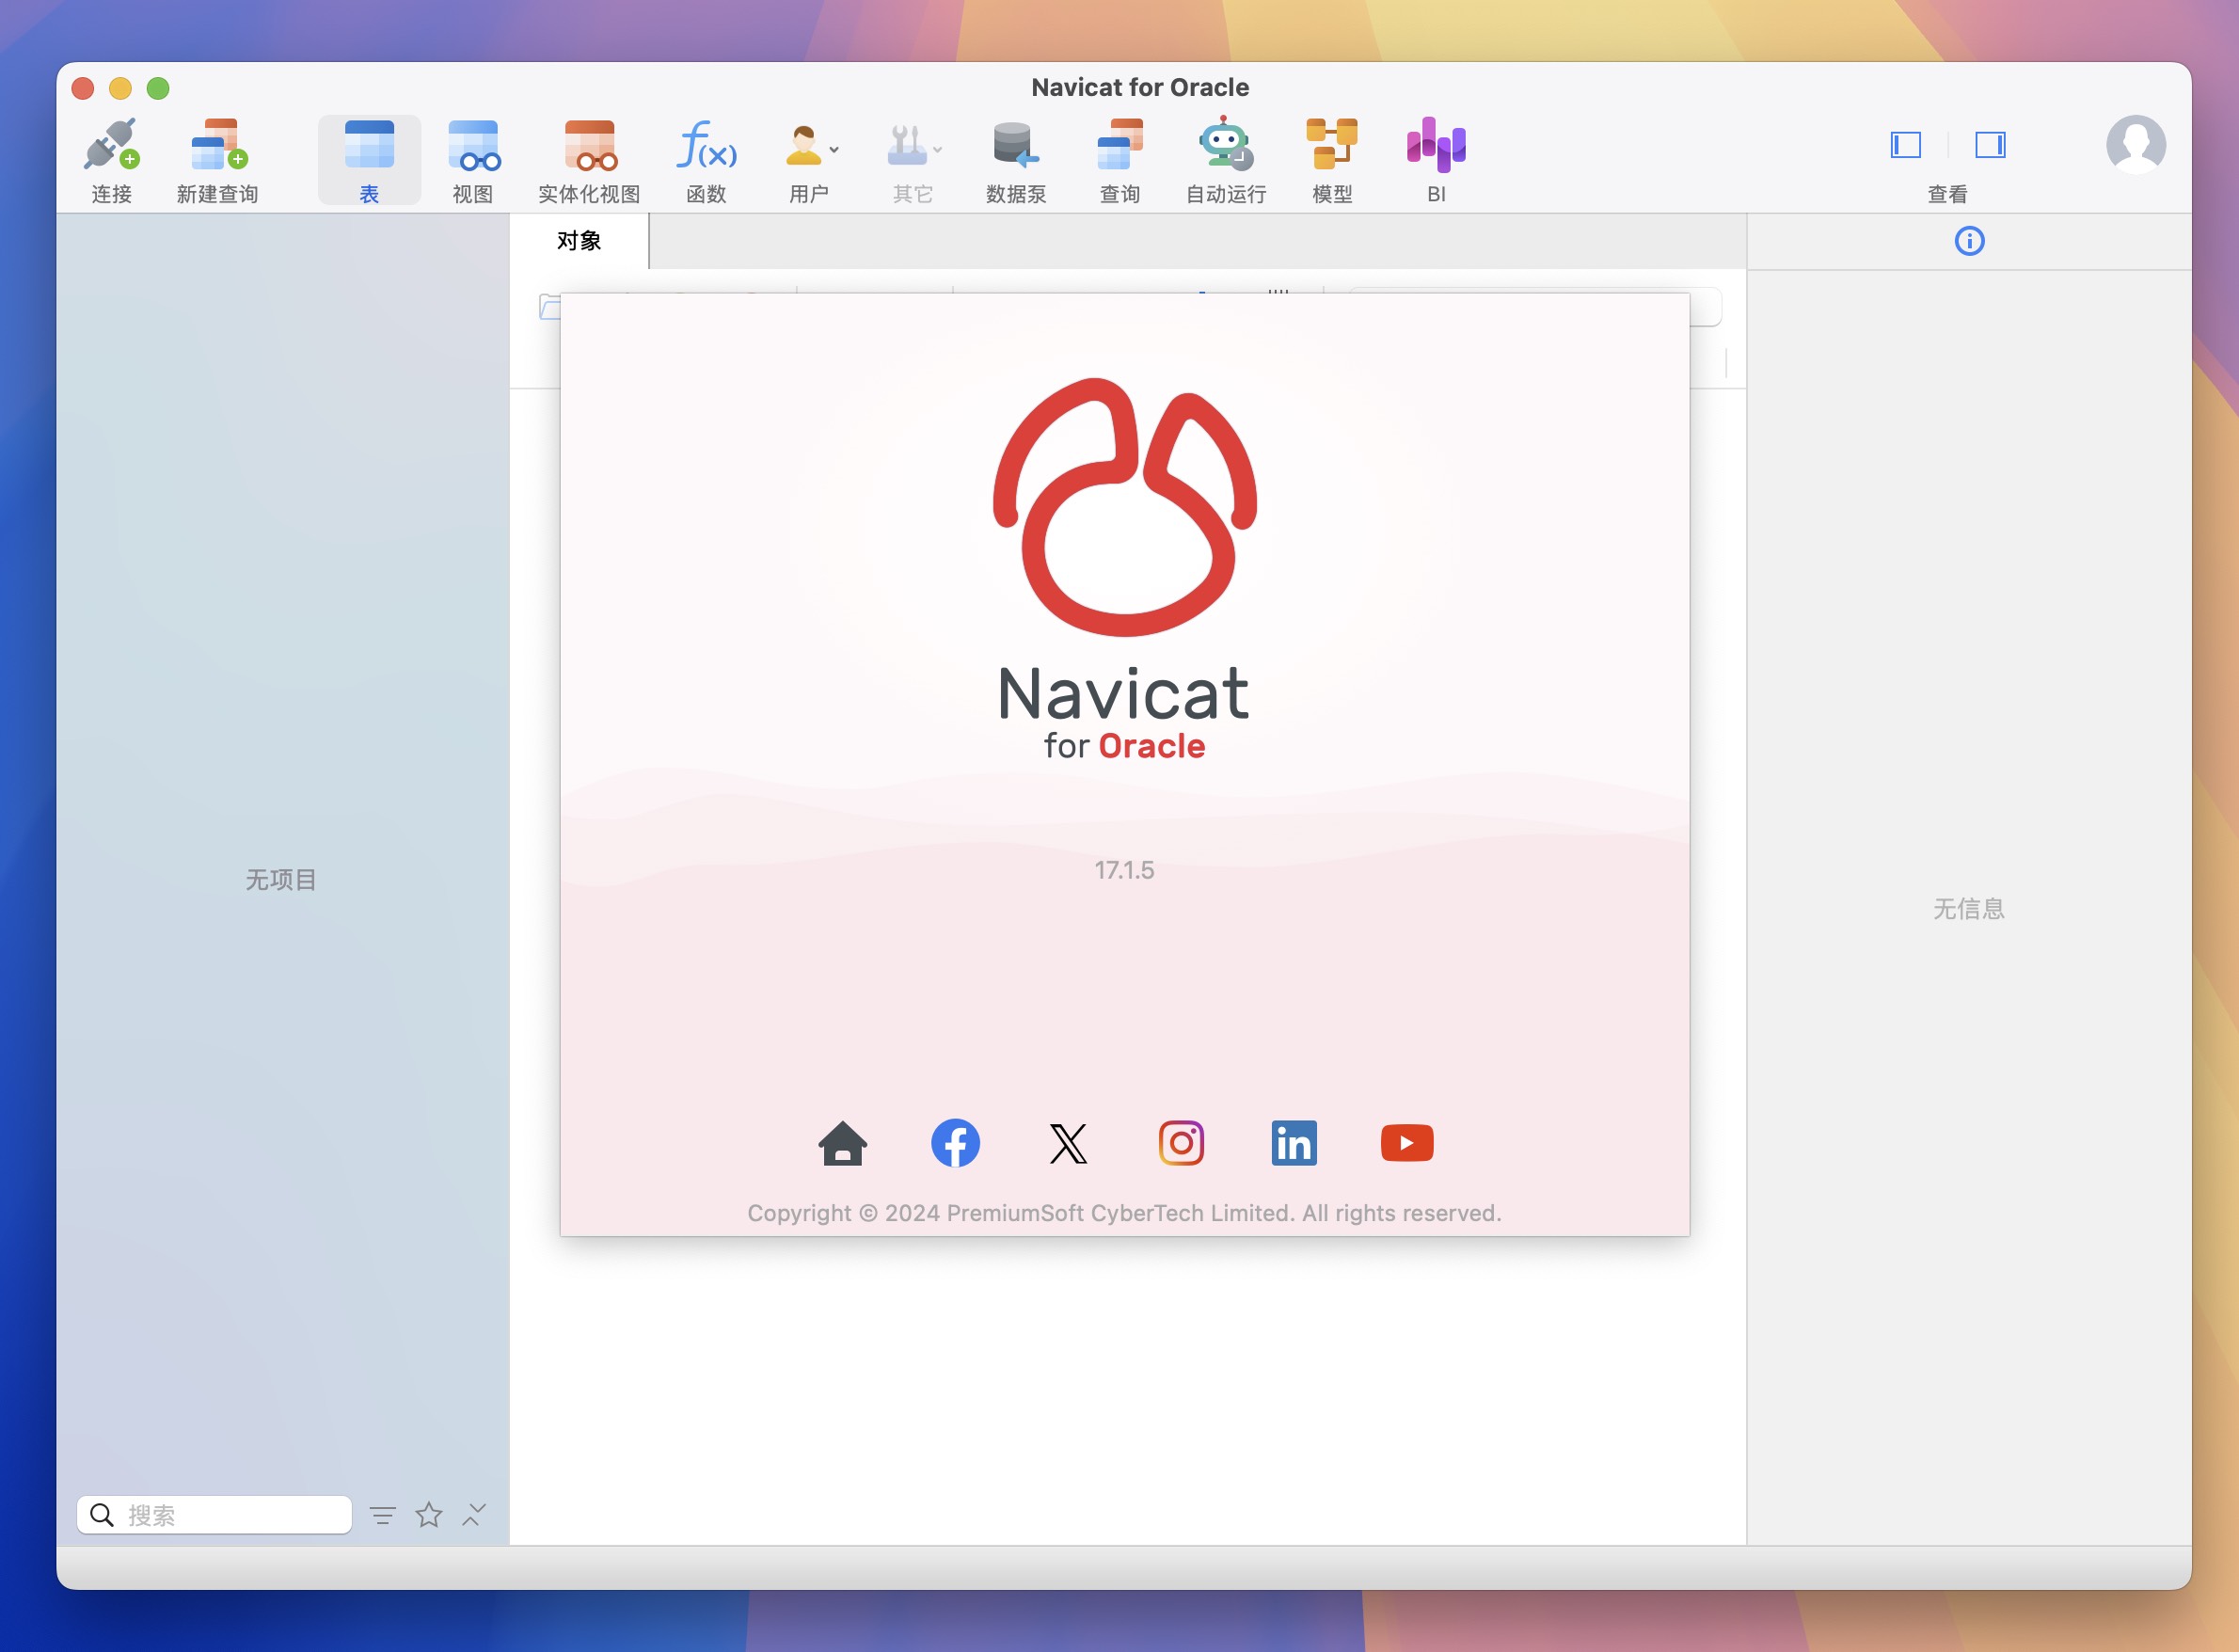The height and width of the screenshot is (1652, 2239).
Task: Switch to the Objects (对象) tab
Action: click(x=579, y=241)
